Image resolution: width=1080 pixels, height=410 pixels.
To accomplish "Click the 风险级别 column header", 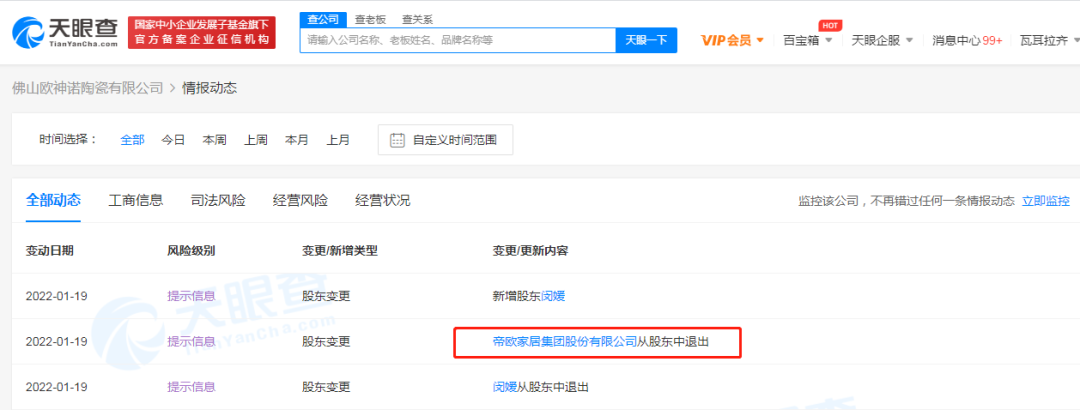I will tap(191, 250).
